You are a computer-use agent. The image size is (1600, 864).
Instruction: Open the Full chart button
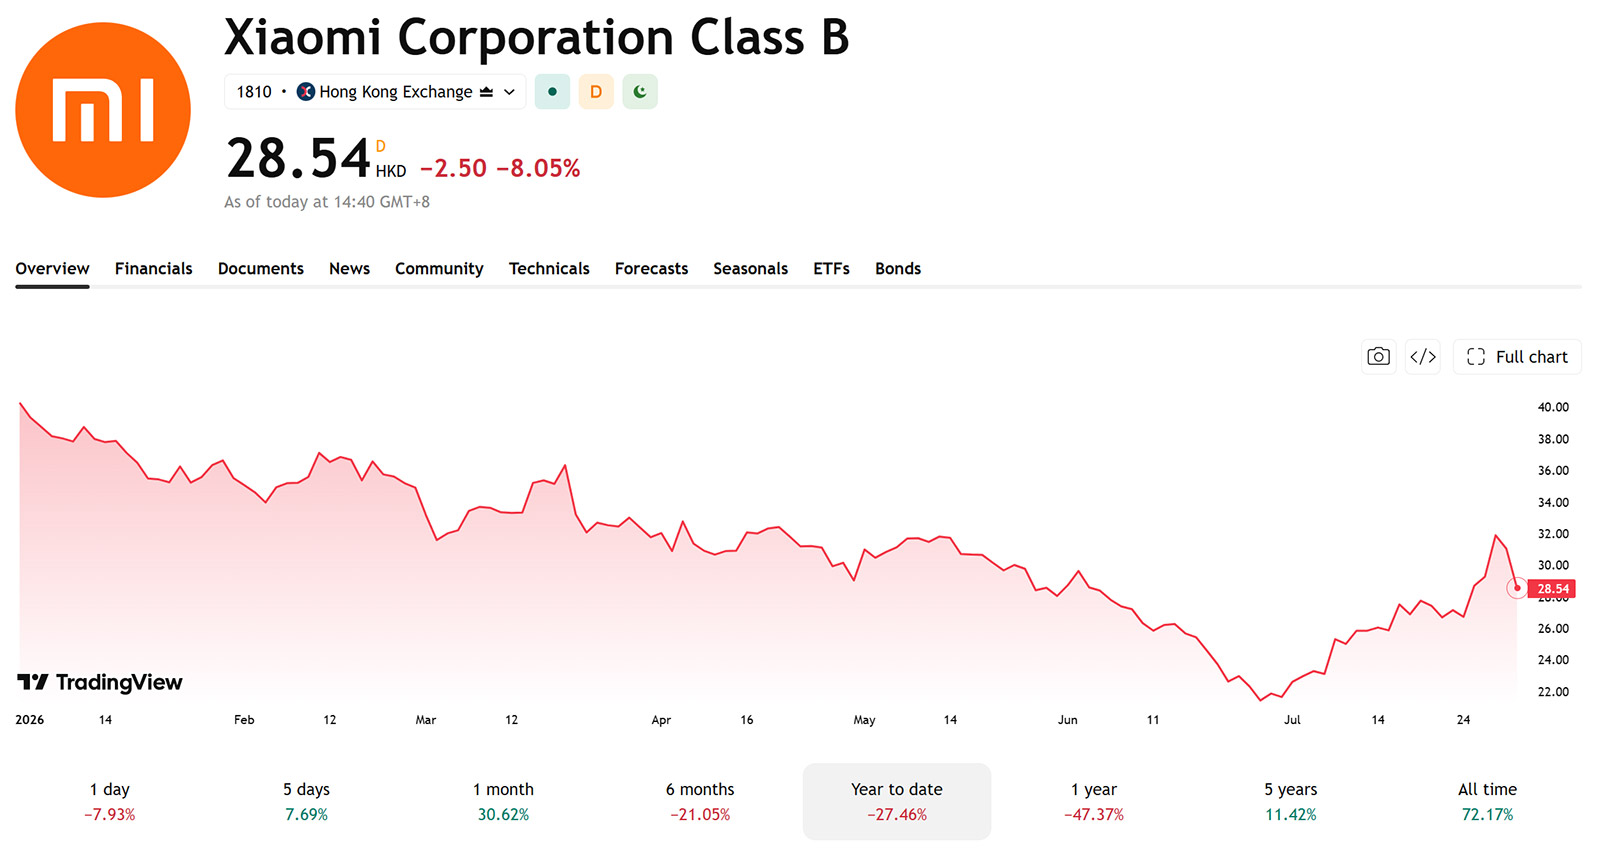pos(1517,357)
